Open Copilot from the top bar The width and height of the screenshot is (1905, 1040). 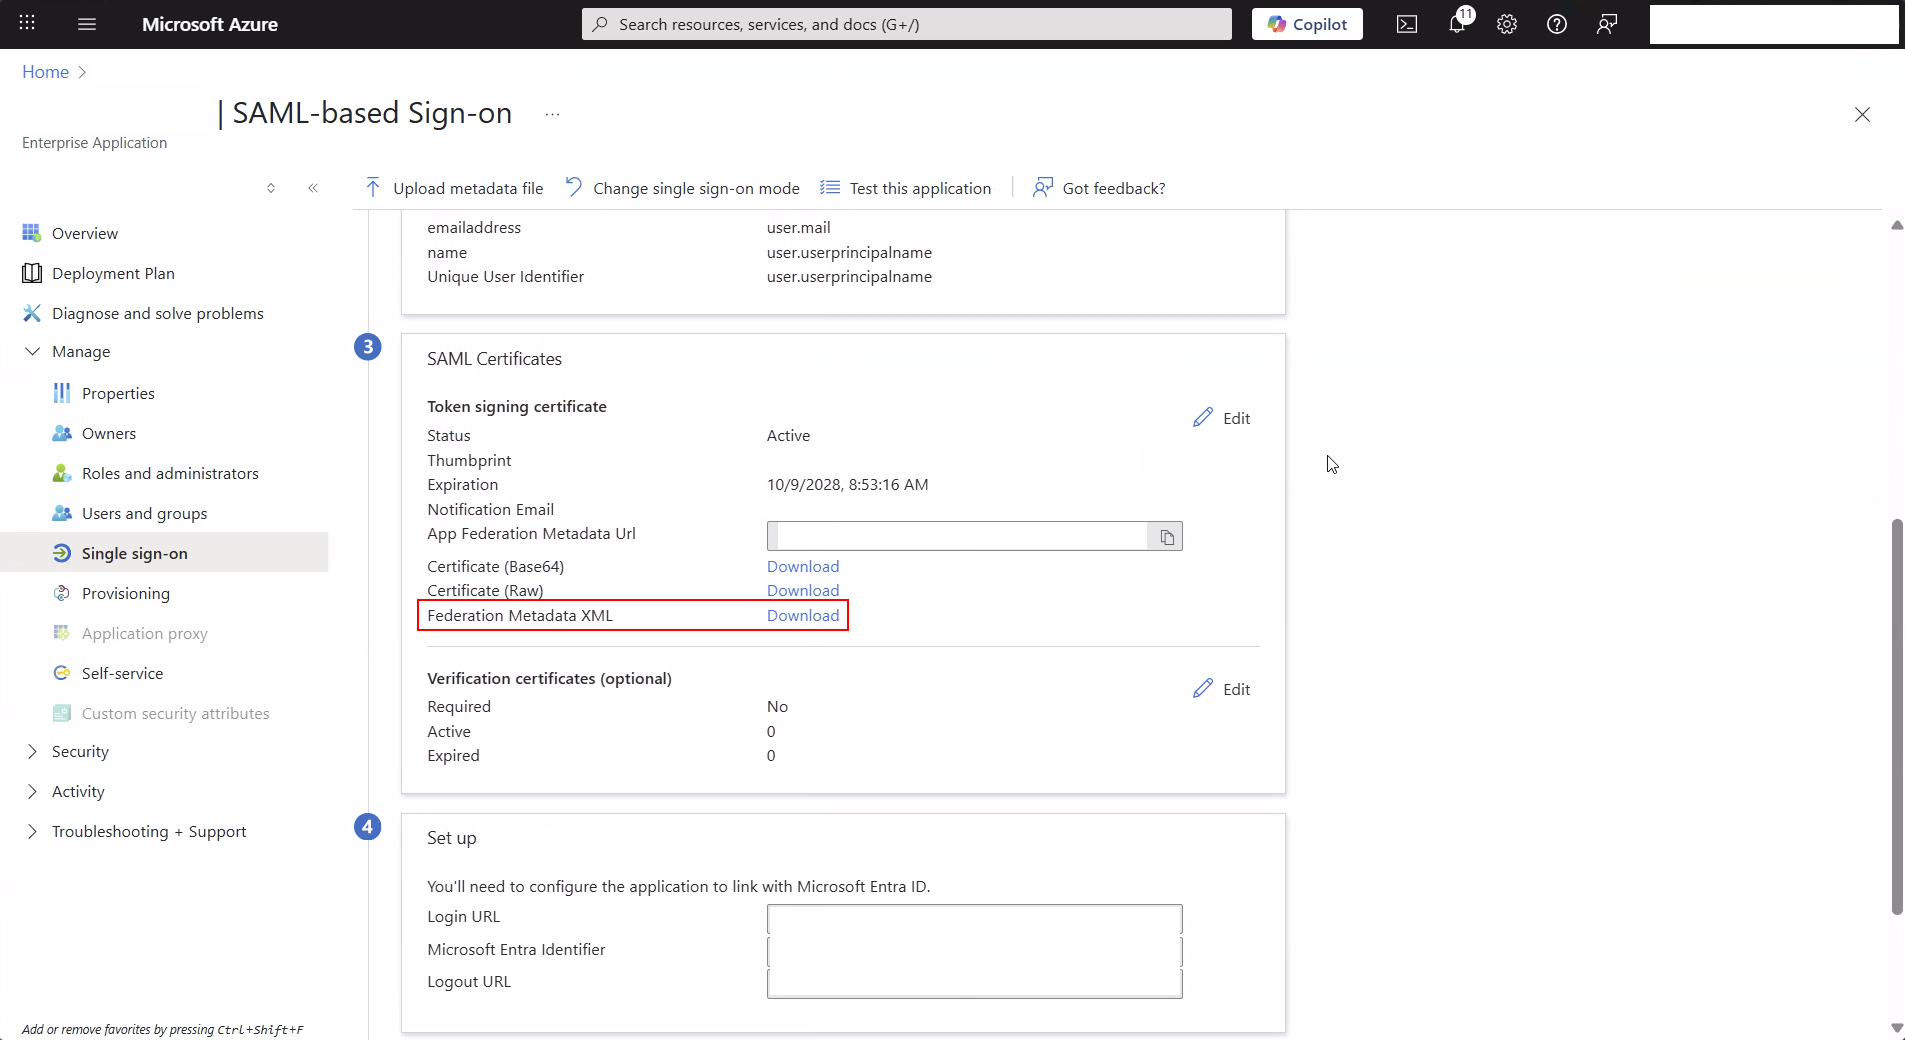[x=1307, y=24]
